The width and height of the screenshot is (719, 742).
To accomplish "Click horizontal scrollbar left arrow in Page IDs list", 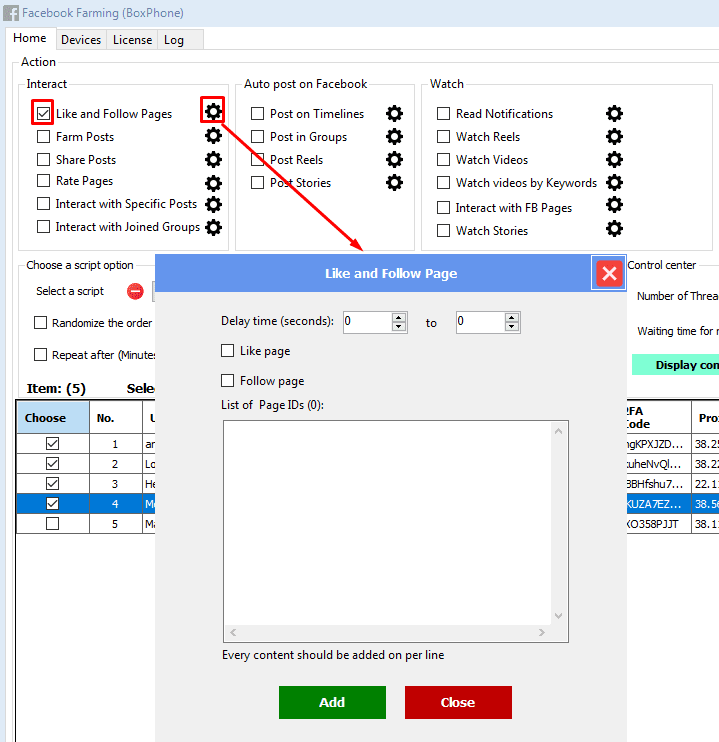I will [x=233, y=632].
